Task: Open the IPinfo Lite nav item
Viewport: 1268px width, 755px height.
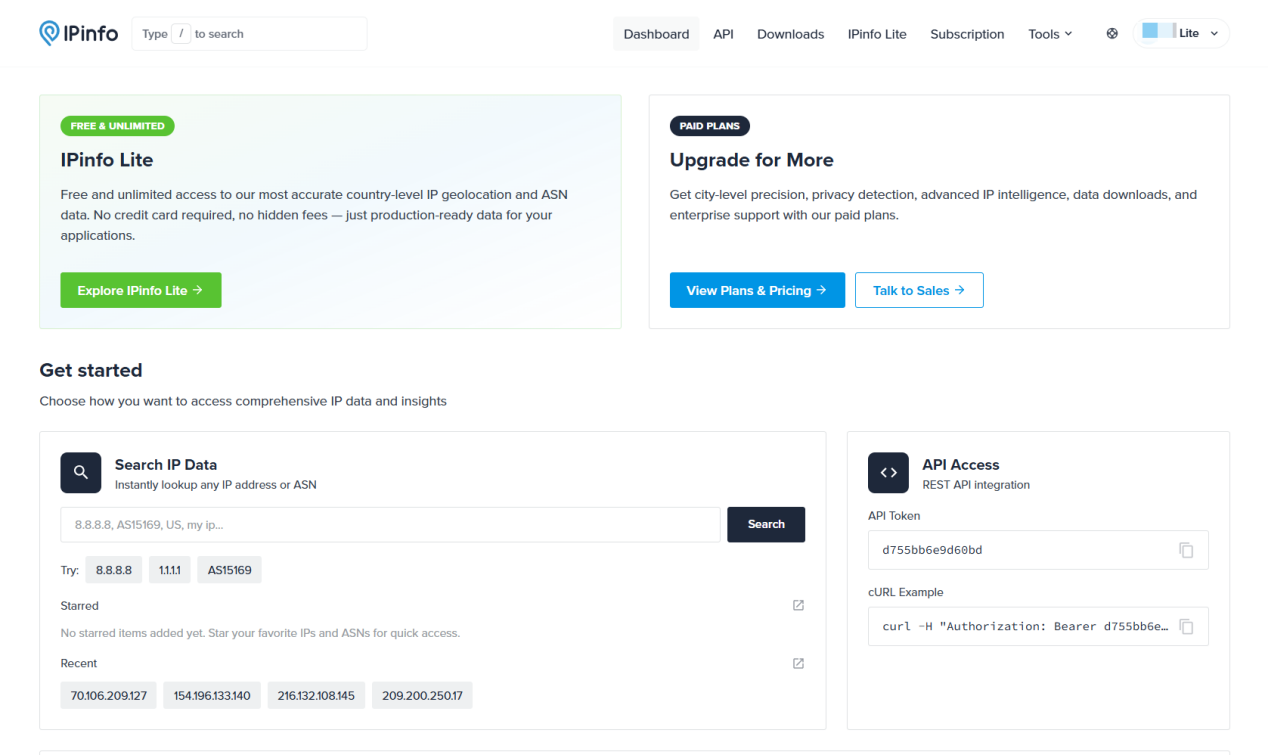Action: (x=877, y=34)
